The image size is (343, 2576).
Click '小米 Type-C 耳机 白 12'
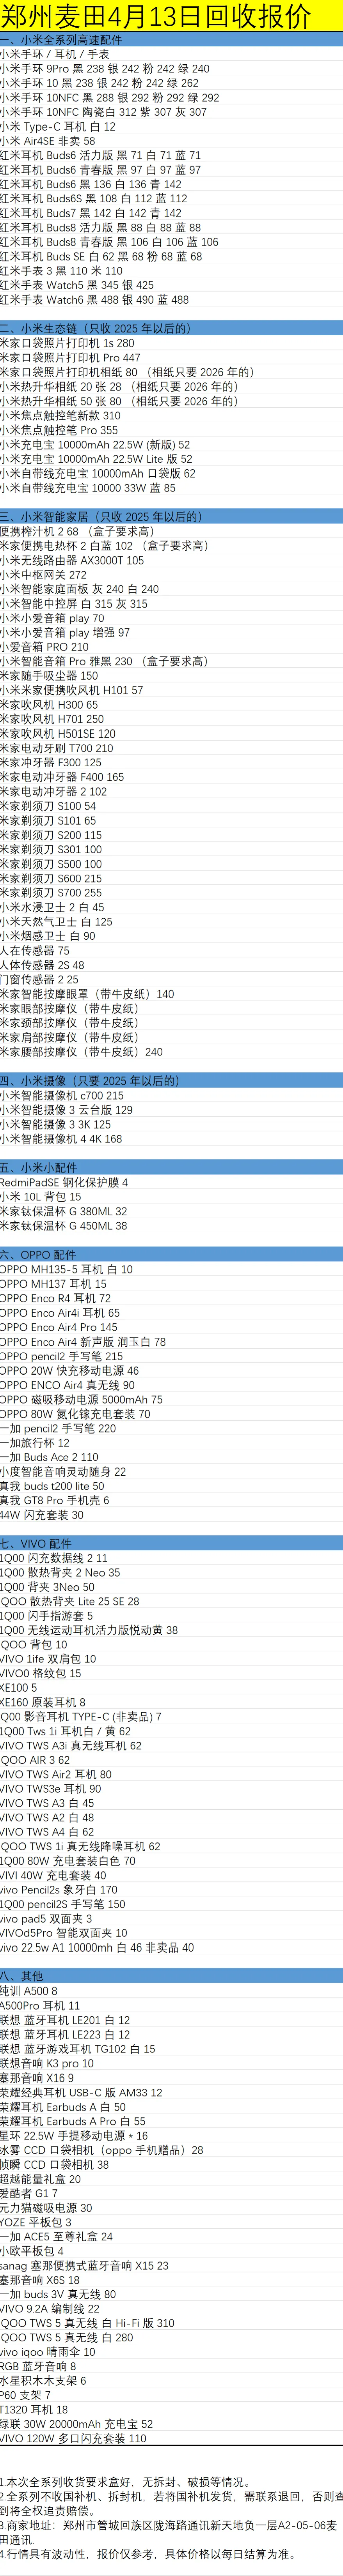[58, 127]
